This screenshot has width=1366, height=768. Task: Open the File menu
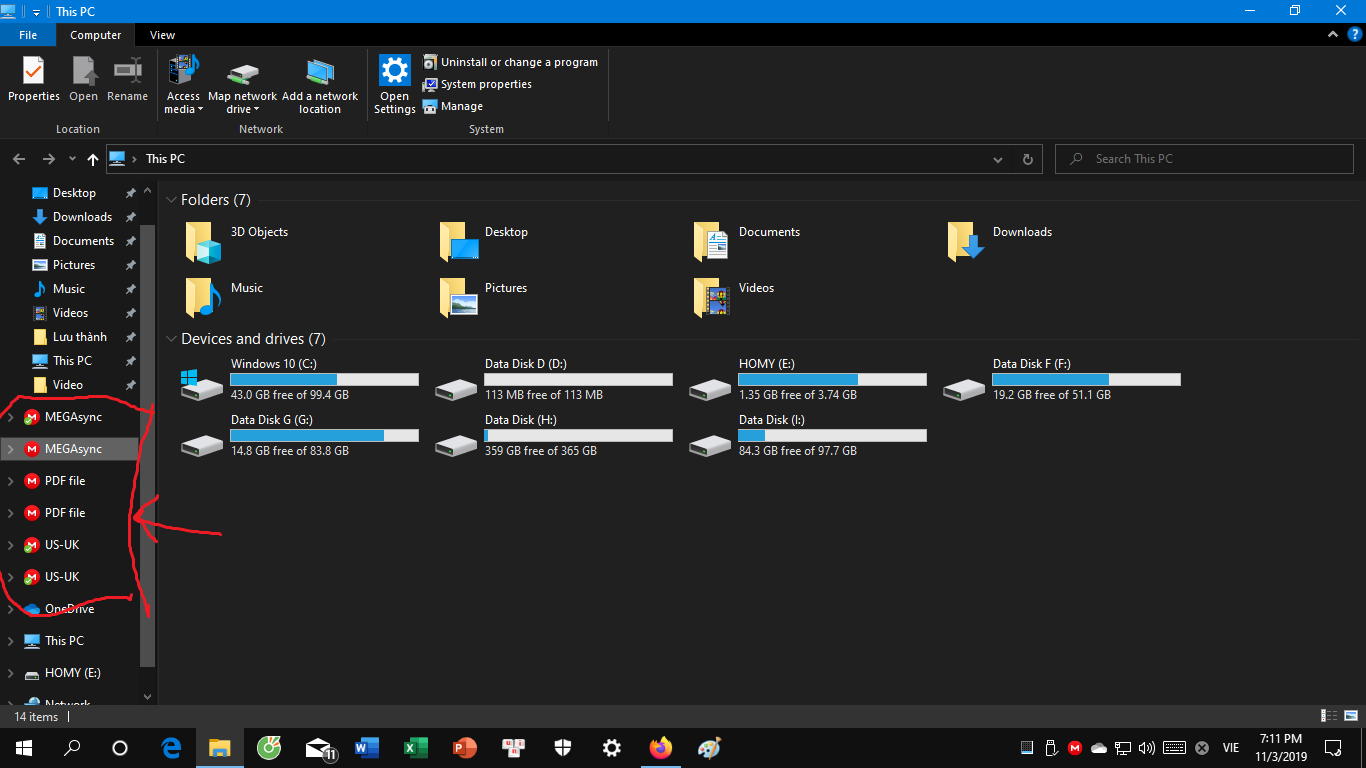click(x=28, y=34)
